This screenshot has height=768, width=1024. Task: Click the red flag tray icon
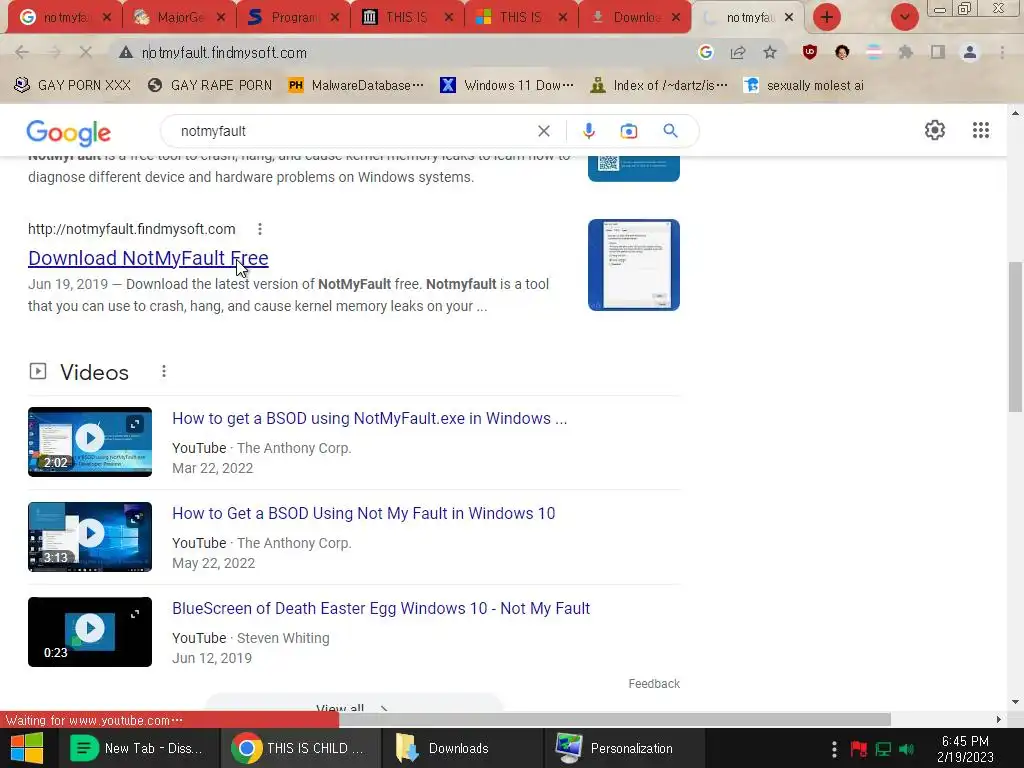[x=858, y=748]
